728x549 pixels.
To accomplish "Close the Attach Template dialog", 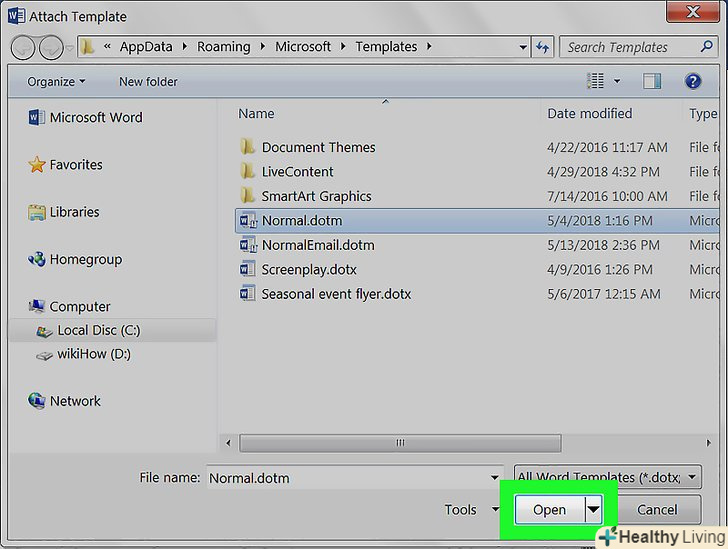I will pyautogui.click(x=693, y=11).
